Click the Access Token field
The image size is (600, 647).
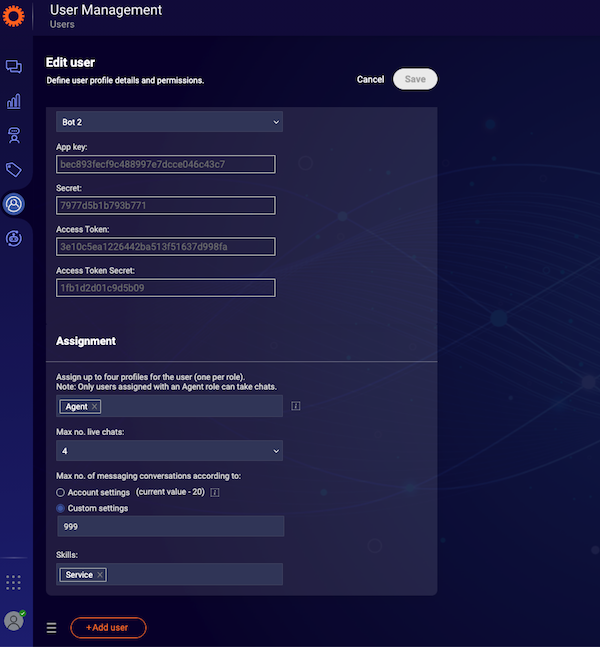[166, 247]
